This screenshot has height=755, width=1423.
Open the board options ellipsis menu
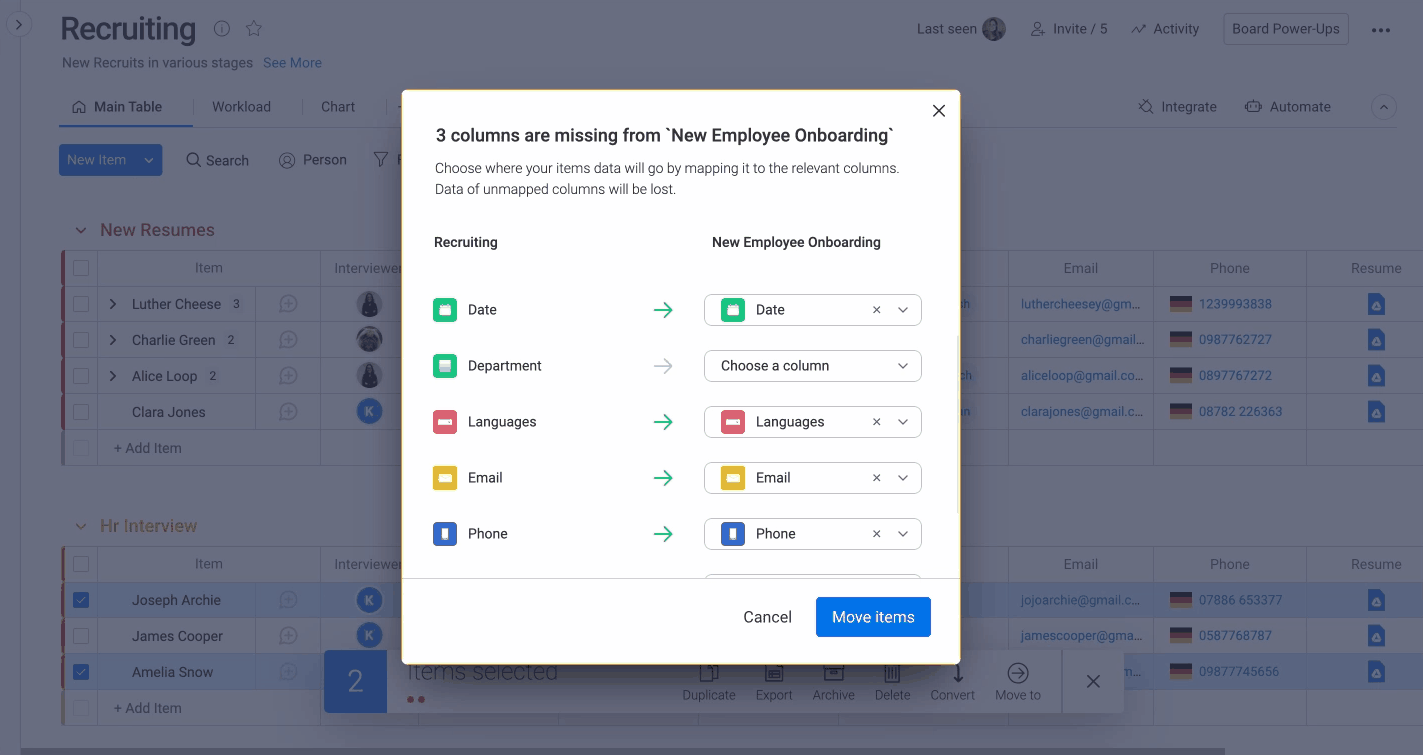[1380, 30]
